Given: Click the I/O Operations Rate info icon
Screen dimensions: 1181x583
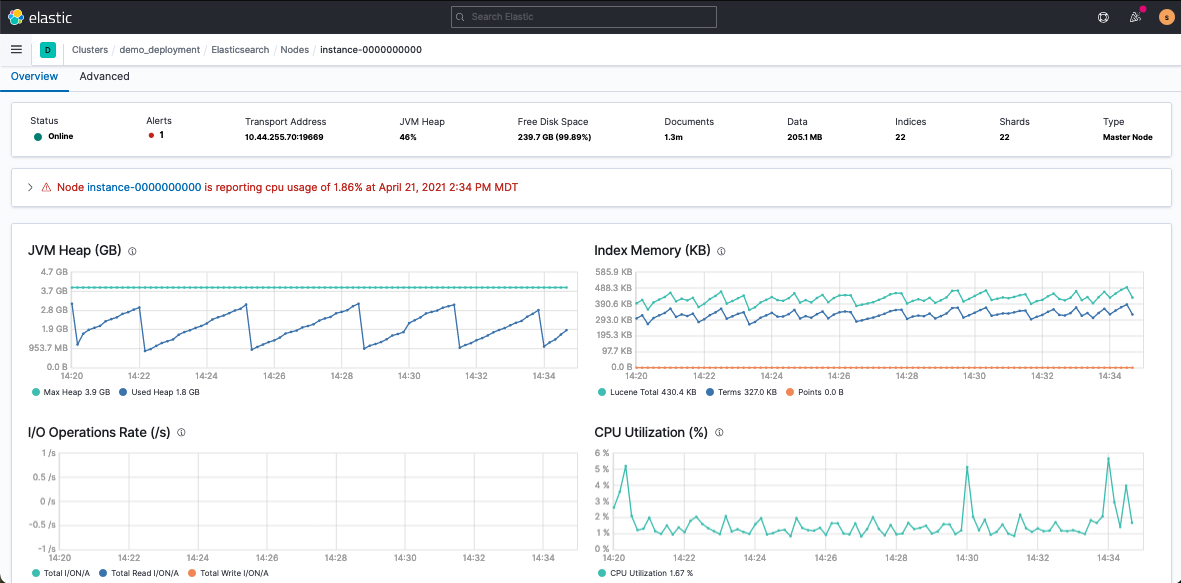Looking at the screenshot, I should point(181,433).
